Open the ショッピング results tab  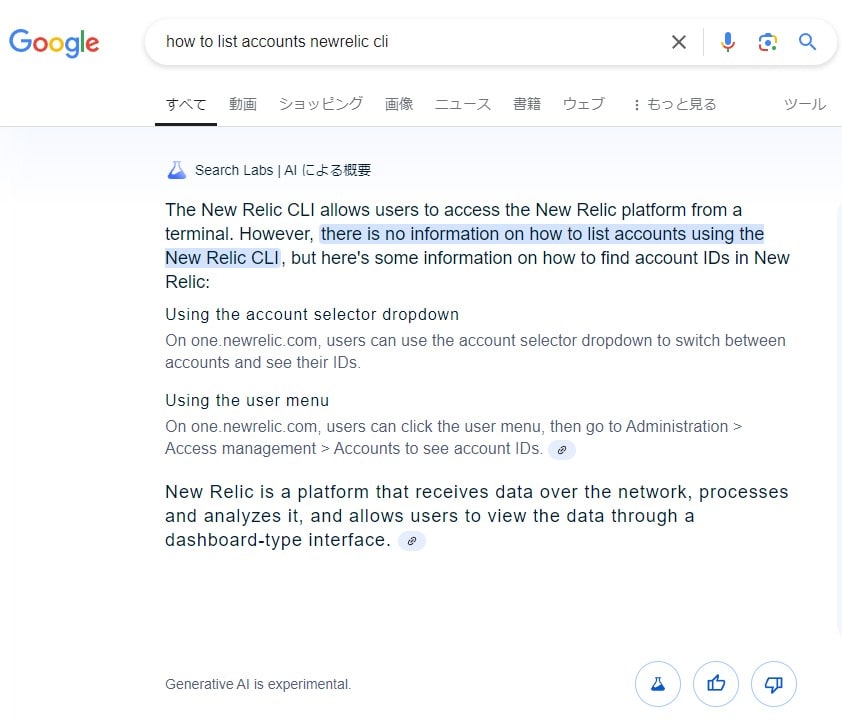(320, 104)
